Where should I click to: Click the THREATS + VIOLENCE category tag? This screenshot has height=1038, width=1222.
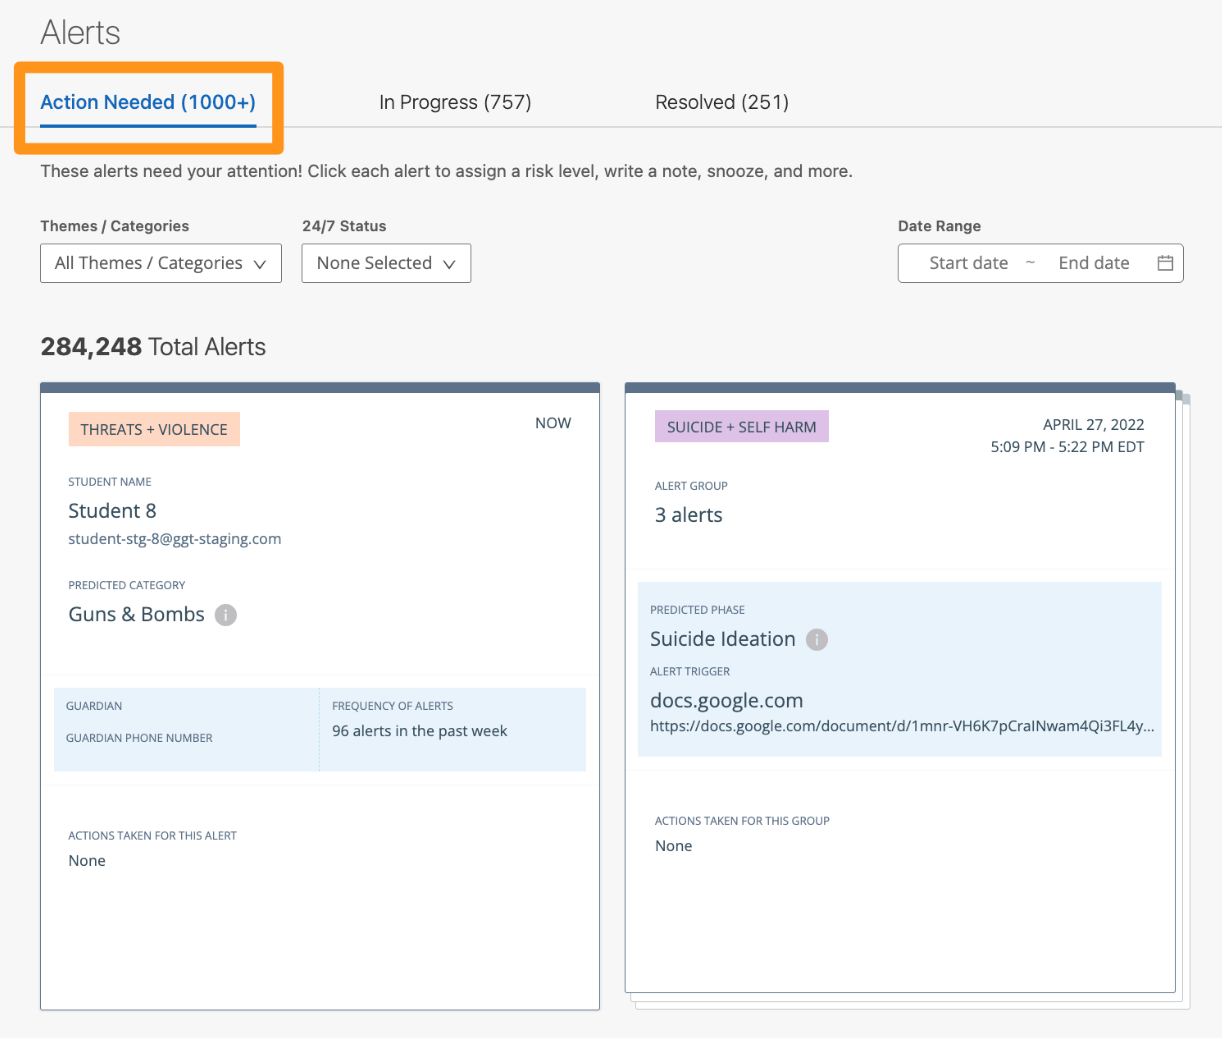point(154,429)
